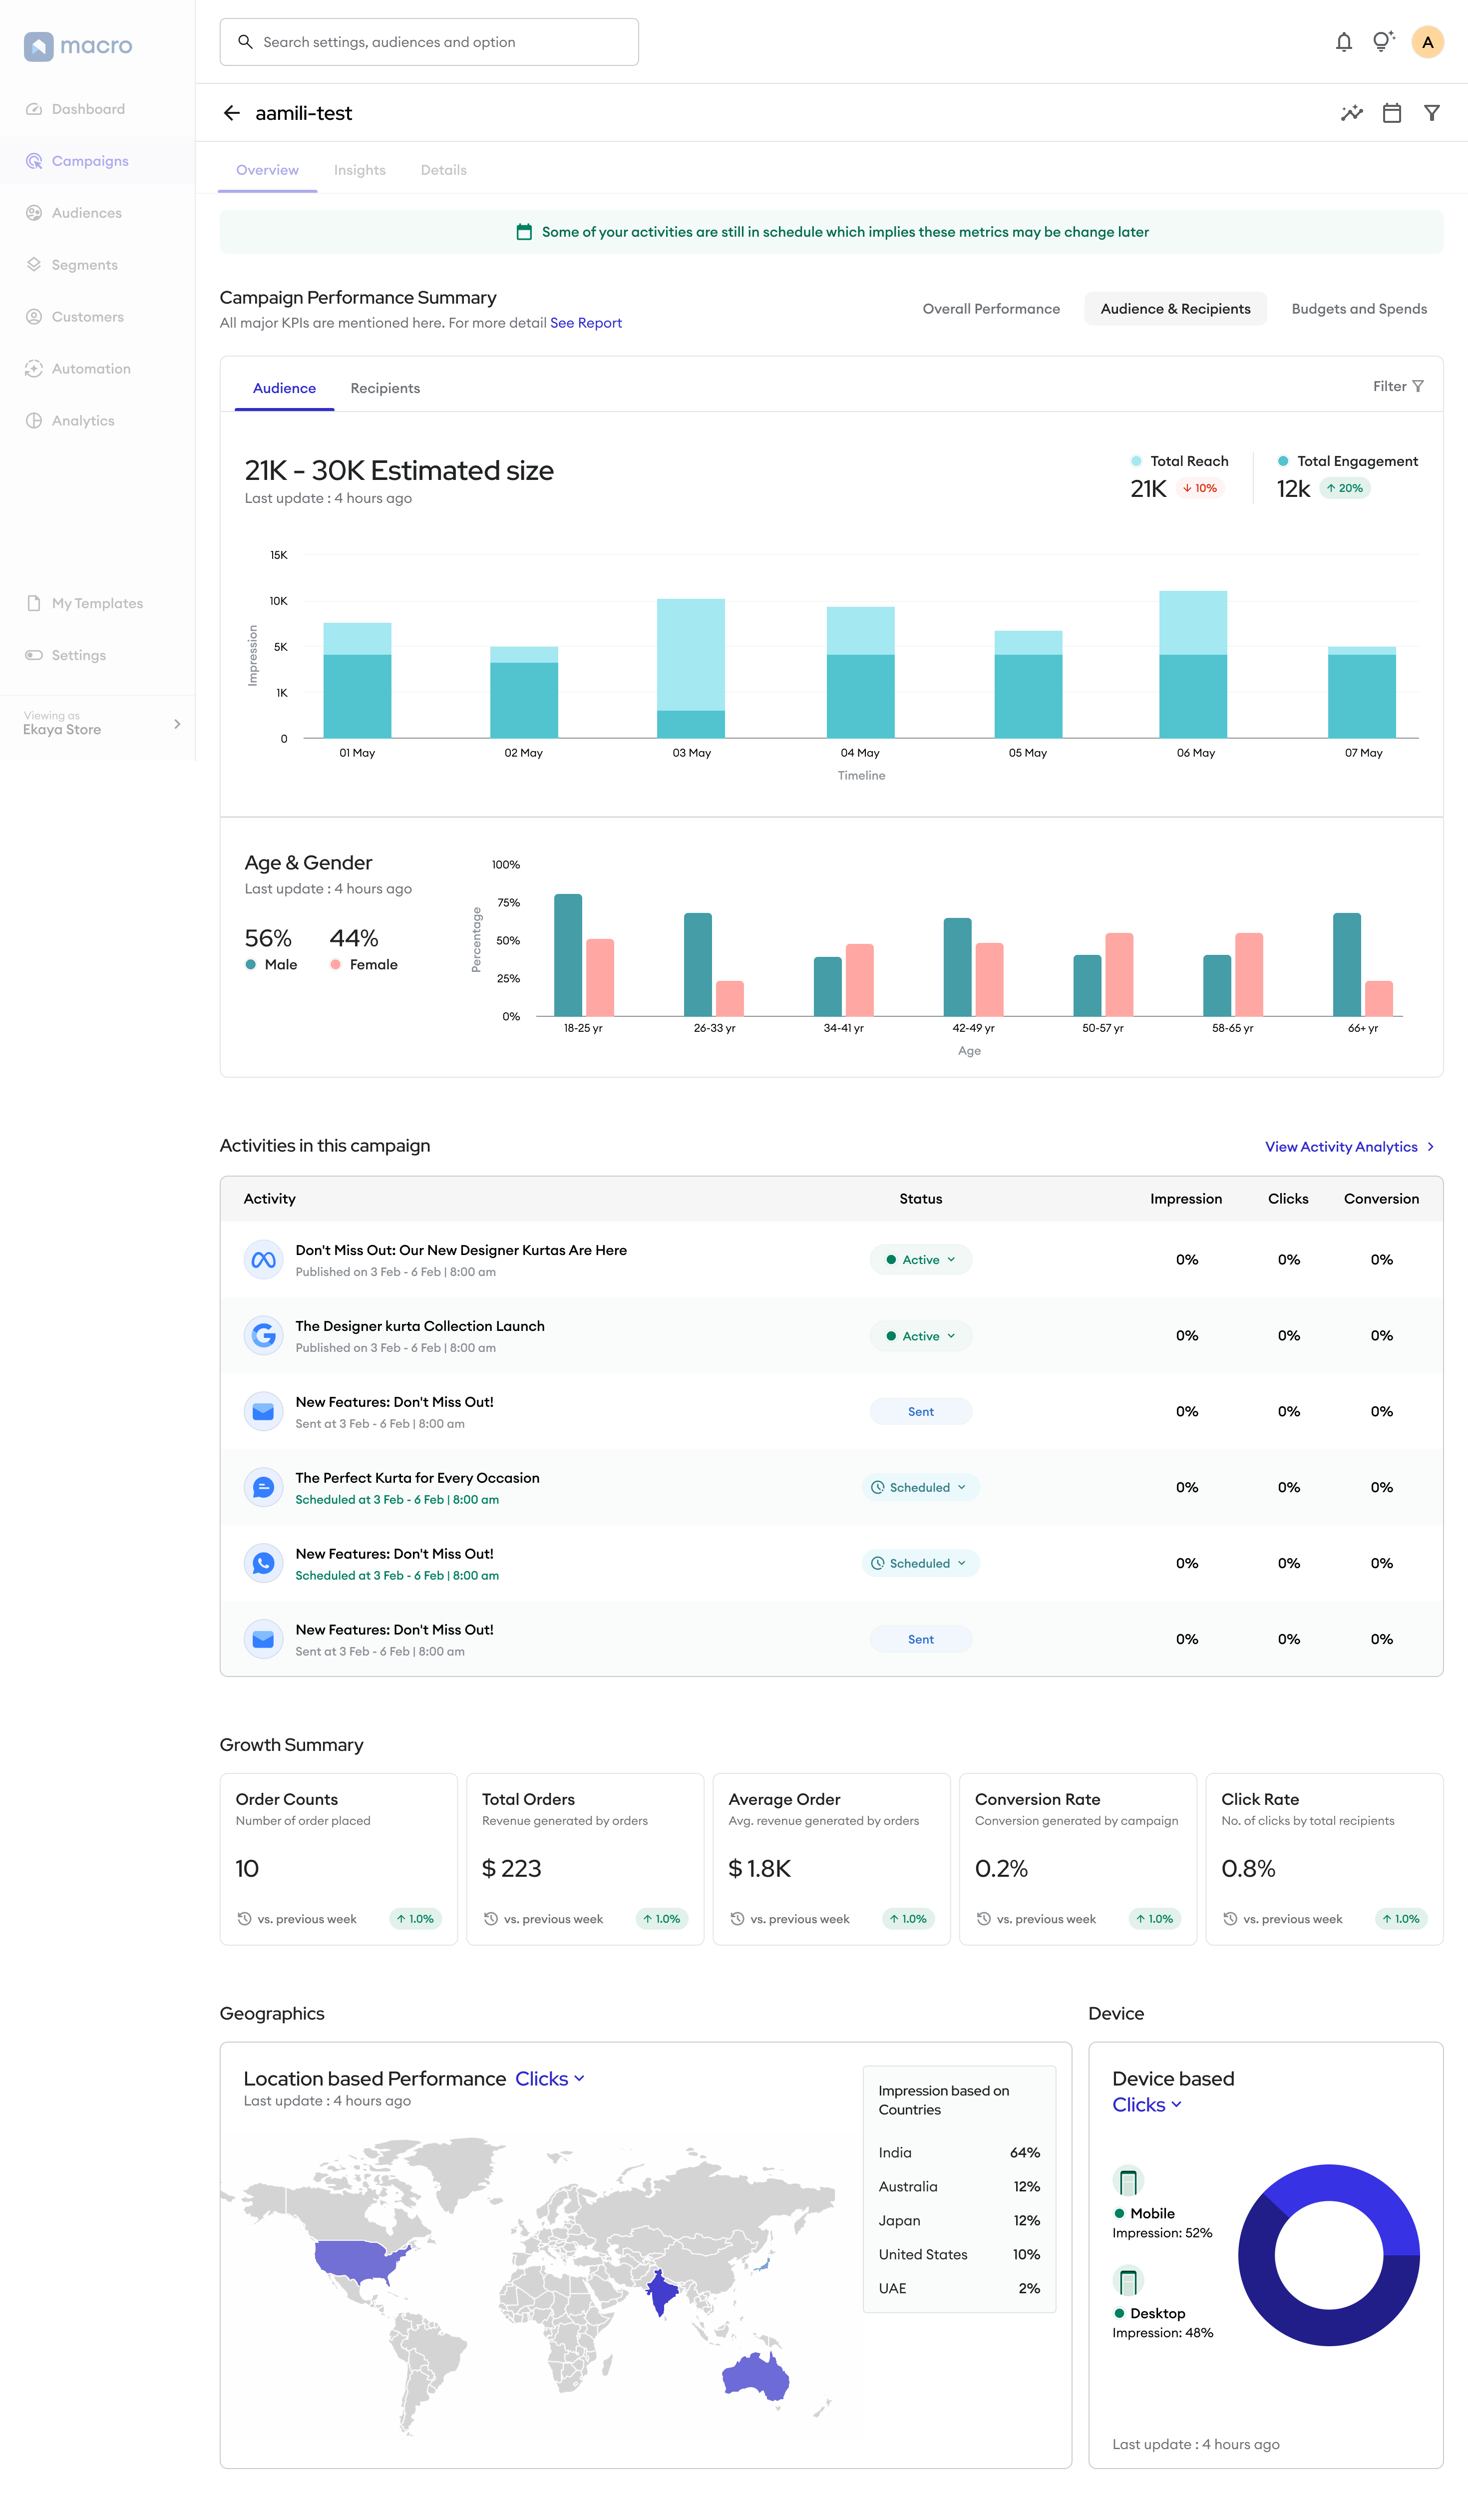The width and height of the screenshot is (1468, 2520).
Task: Toggle the Female legend in Age & Gender
Action: click(364, 964)
